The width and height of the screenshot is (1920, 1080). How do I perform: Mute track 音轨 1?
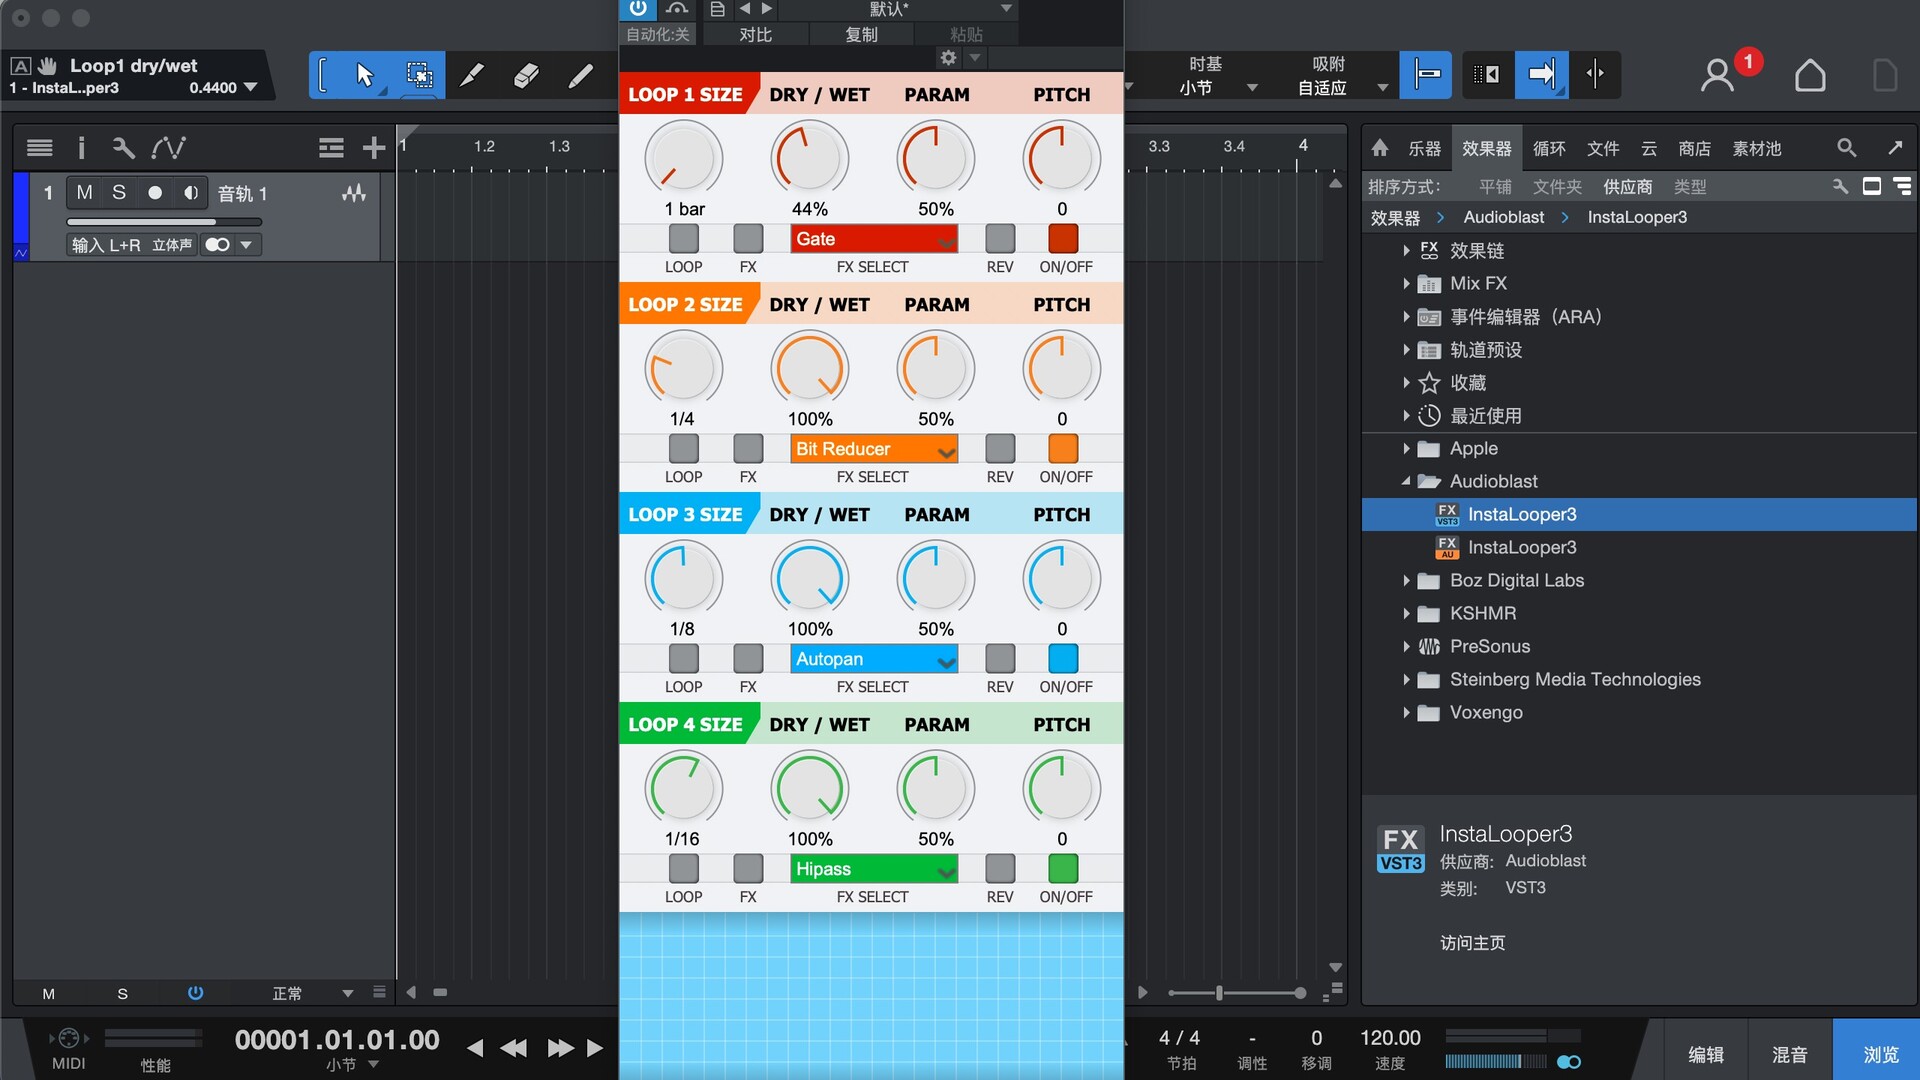point(84,193)
